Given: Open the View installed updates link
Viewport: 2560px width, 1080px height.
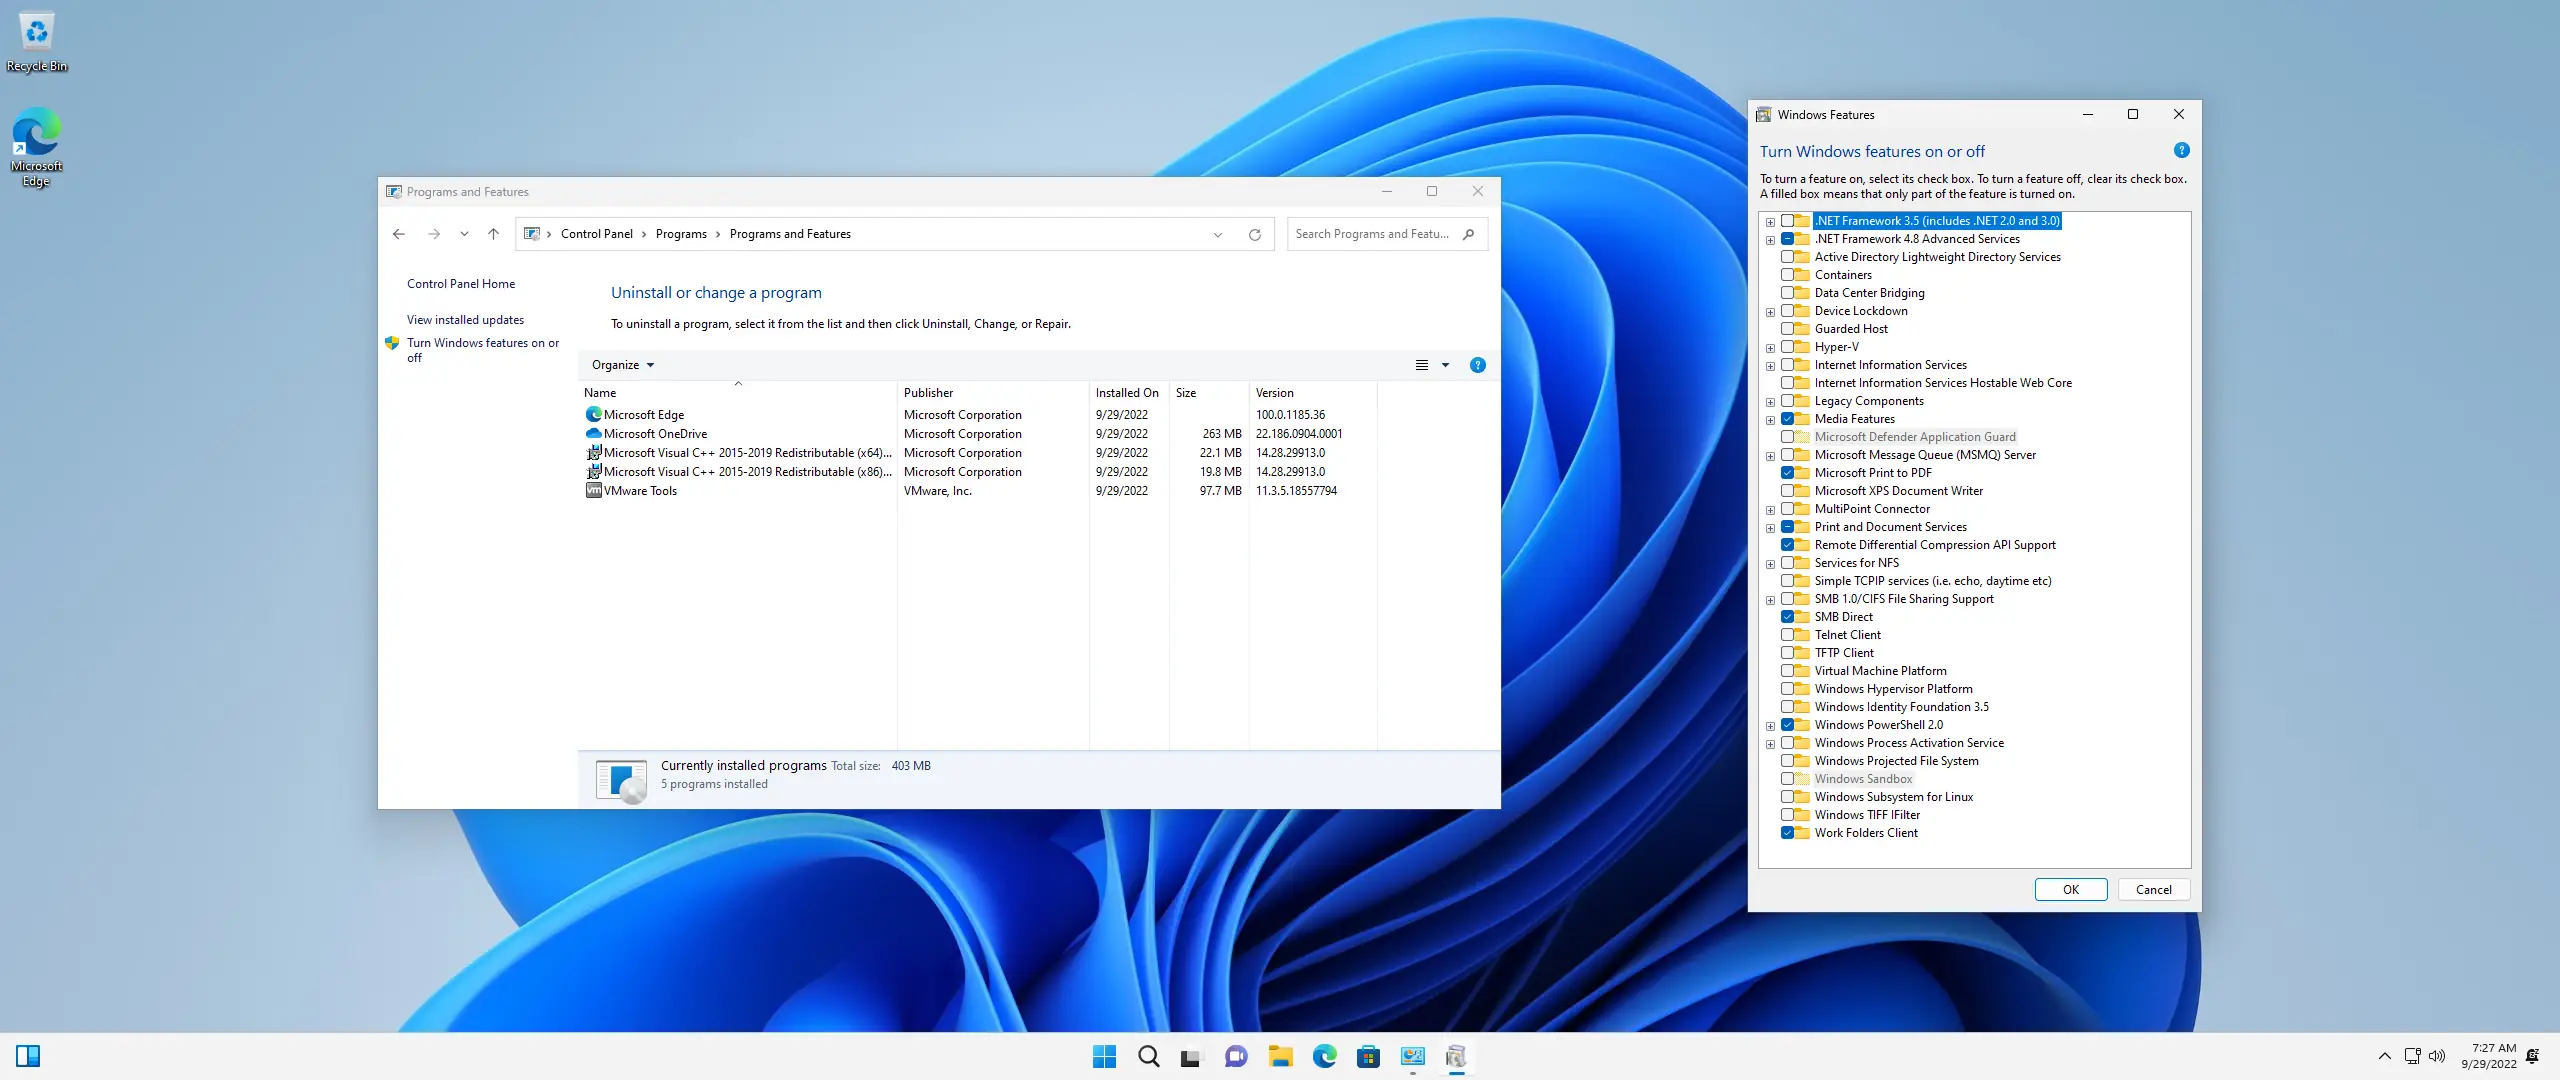Looking at the screenshot, I should pyautogui.click(x=465, y=320).
